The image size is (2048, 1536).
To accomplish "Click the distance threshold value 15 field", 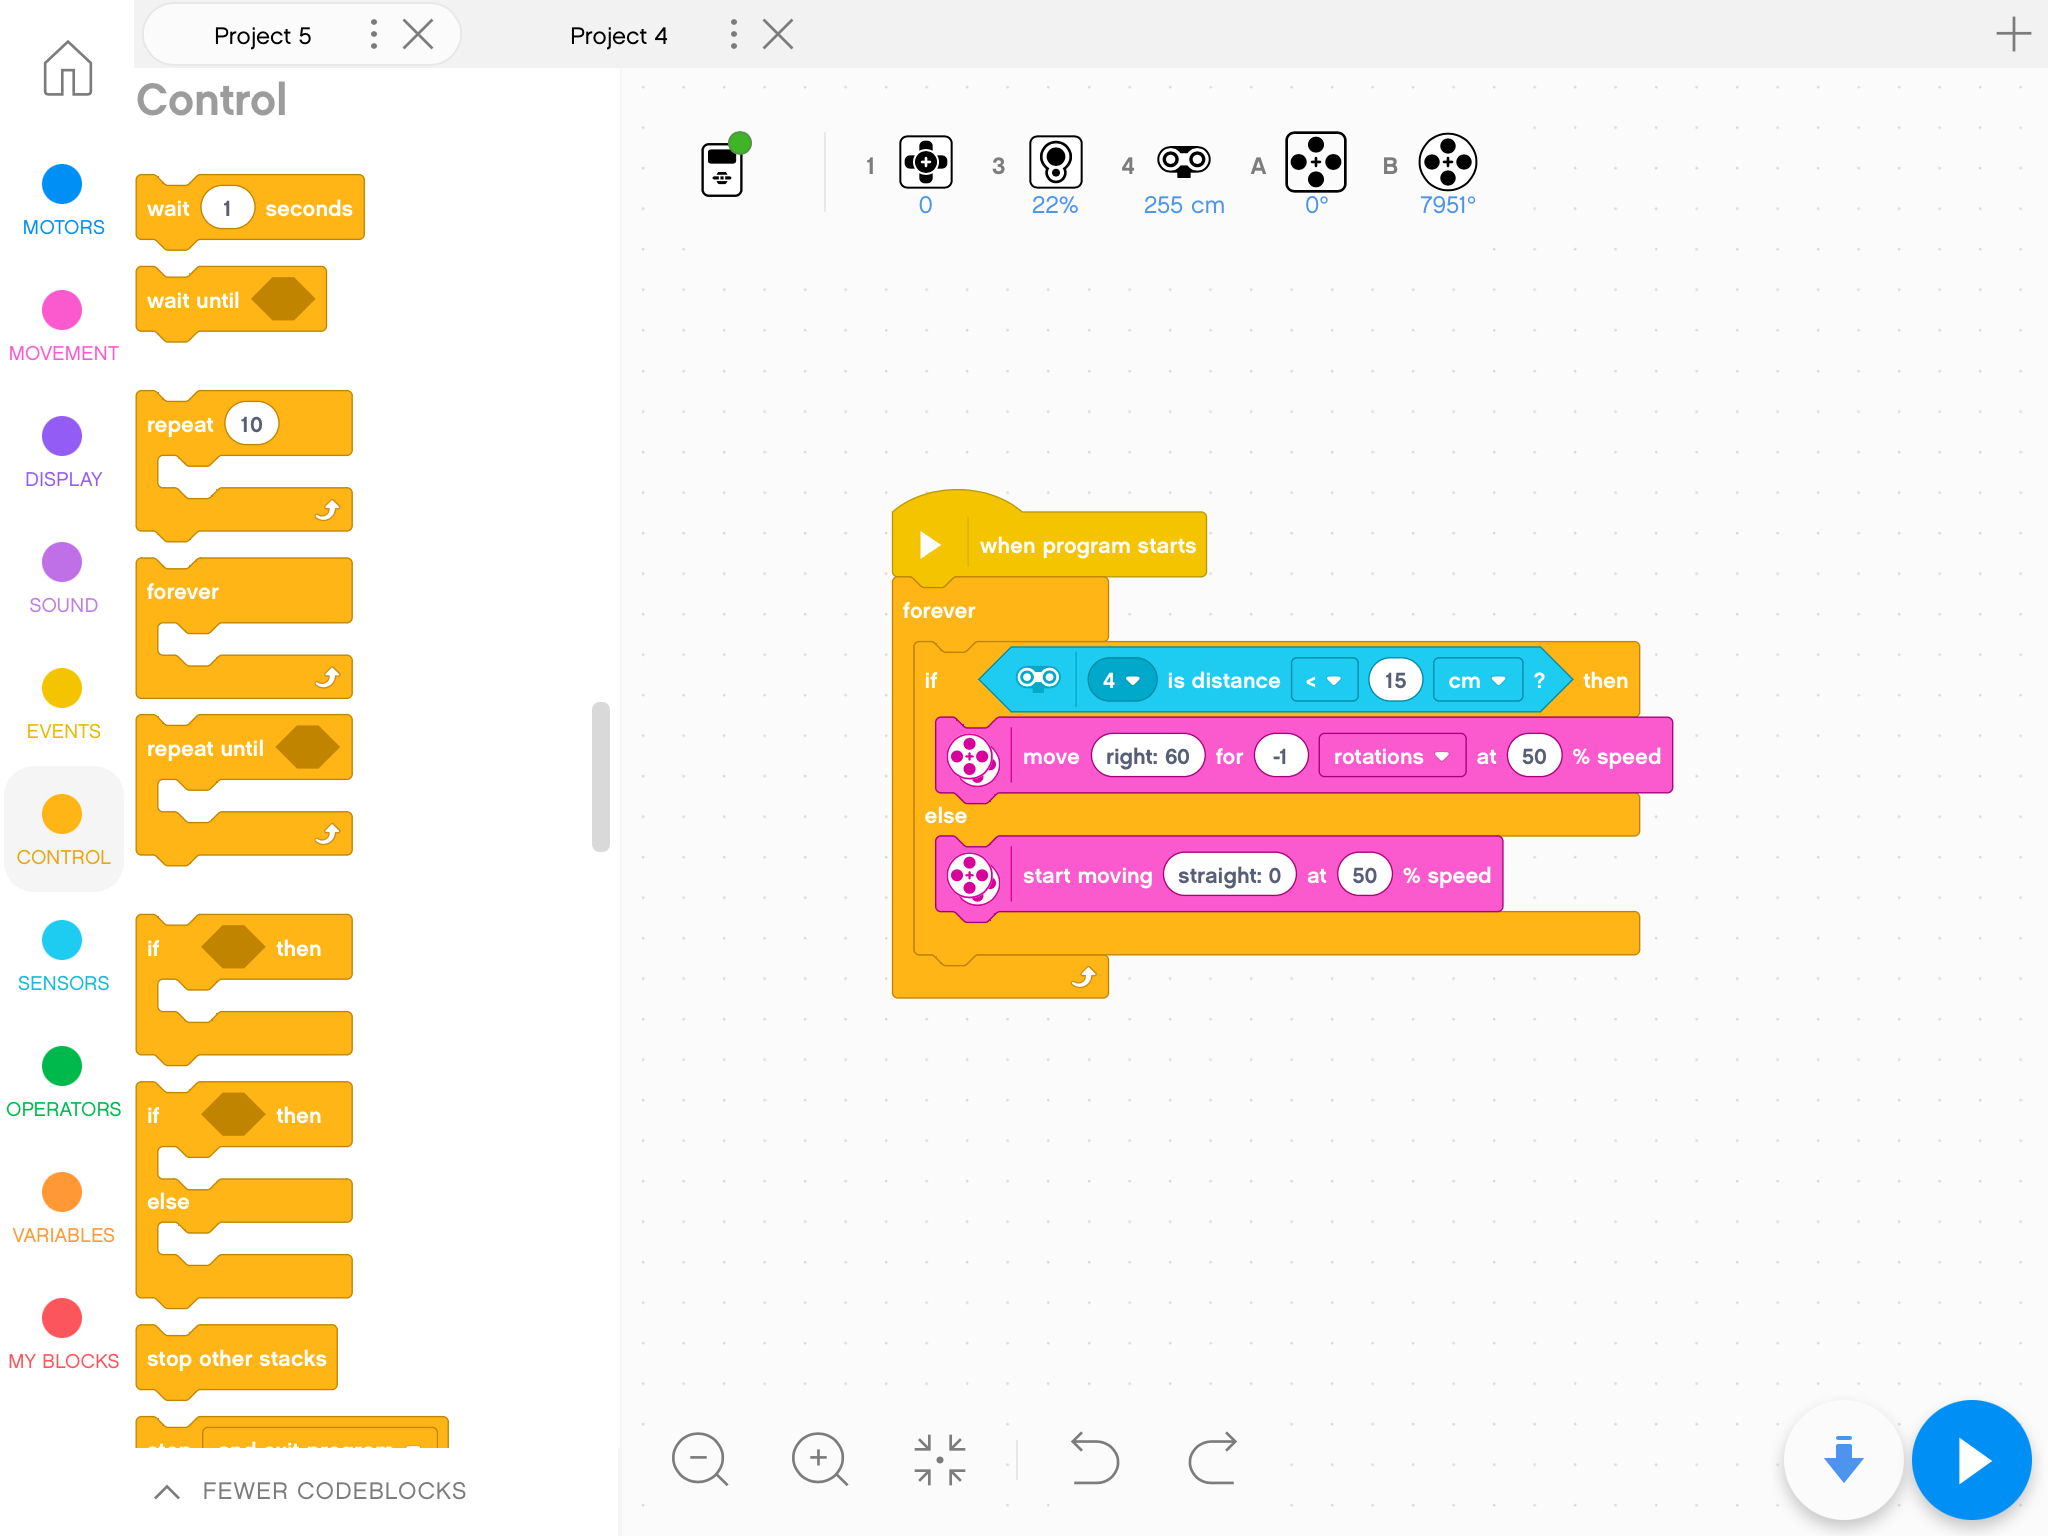I will click(1395, 681).
